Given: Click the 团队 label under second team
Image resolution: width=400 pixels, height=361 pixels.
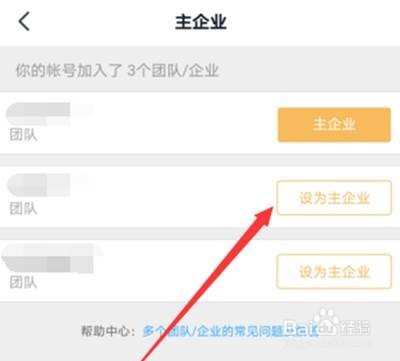Looking at the screenshot, I should click(x=23, y=209).
